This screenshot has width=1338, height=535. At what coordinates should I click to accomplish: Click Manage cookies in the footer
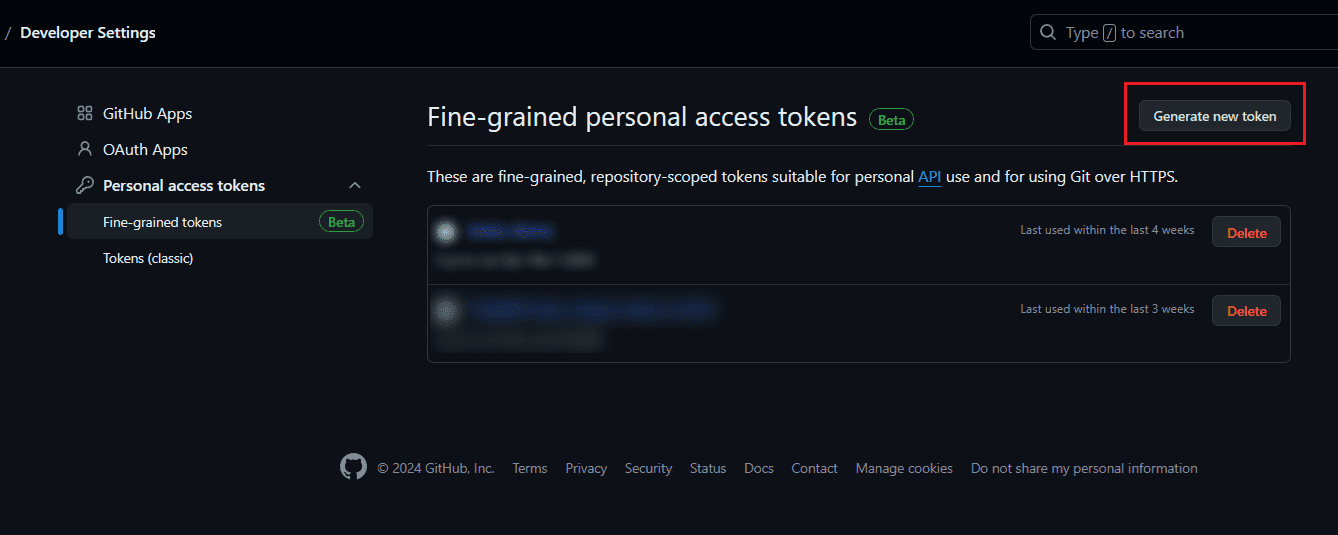pos(904,468)
